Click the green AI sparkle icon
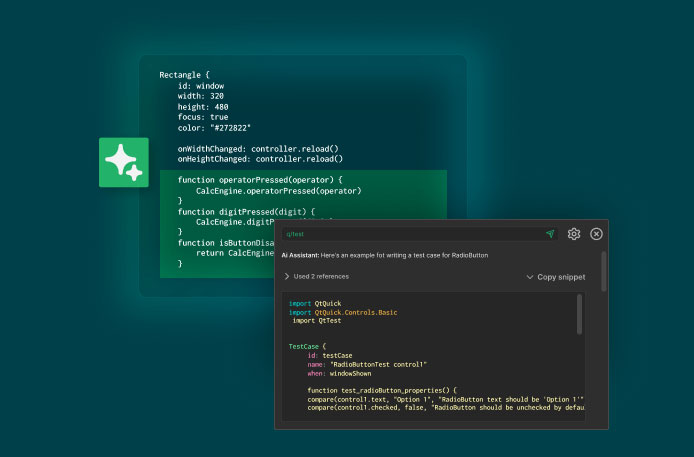Viewport: 694px width, 457px height. coord(124,162)
